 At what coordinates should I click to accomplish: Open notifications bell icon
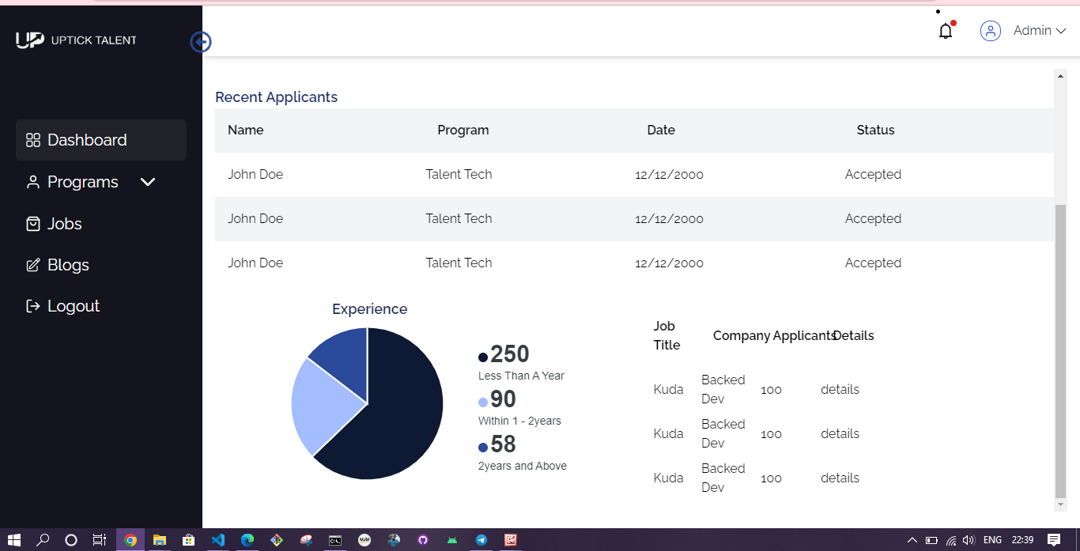(946, 31)
